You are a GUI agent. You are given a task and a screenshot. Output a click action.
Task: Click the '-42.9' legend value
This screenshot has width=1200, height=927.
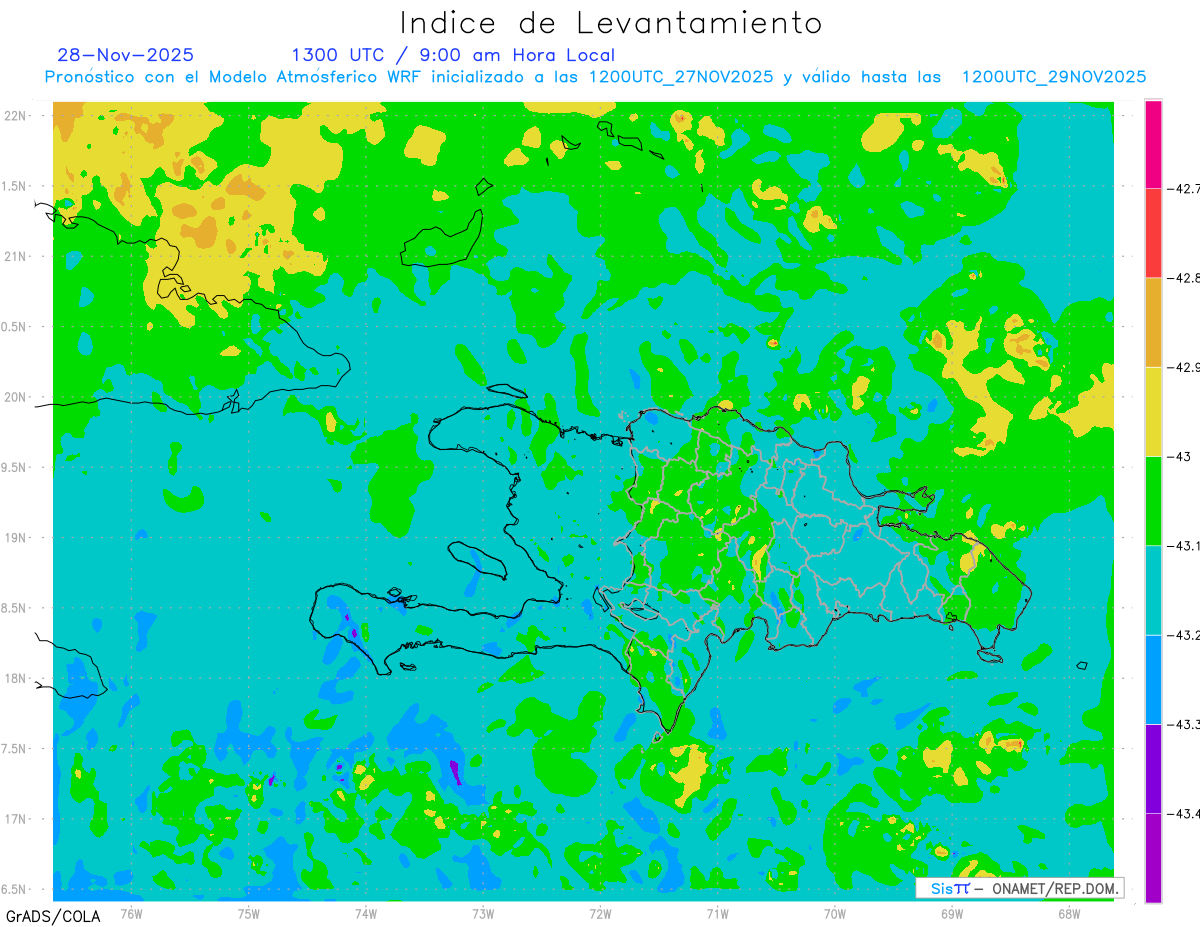pyautogui.click(x=1184, y=367)
